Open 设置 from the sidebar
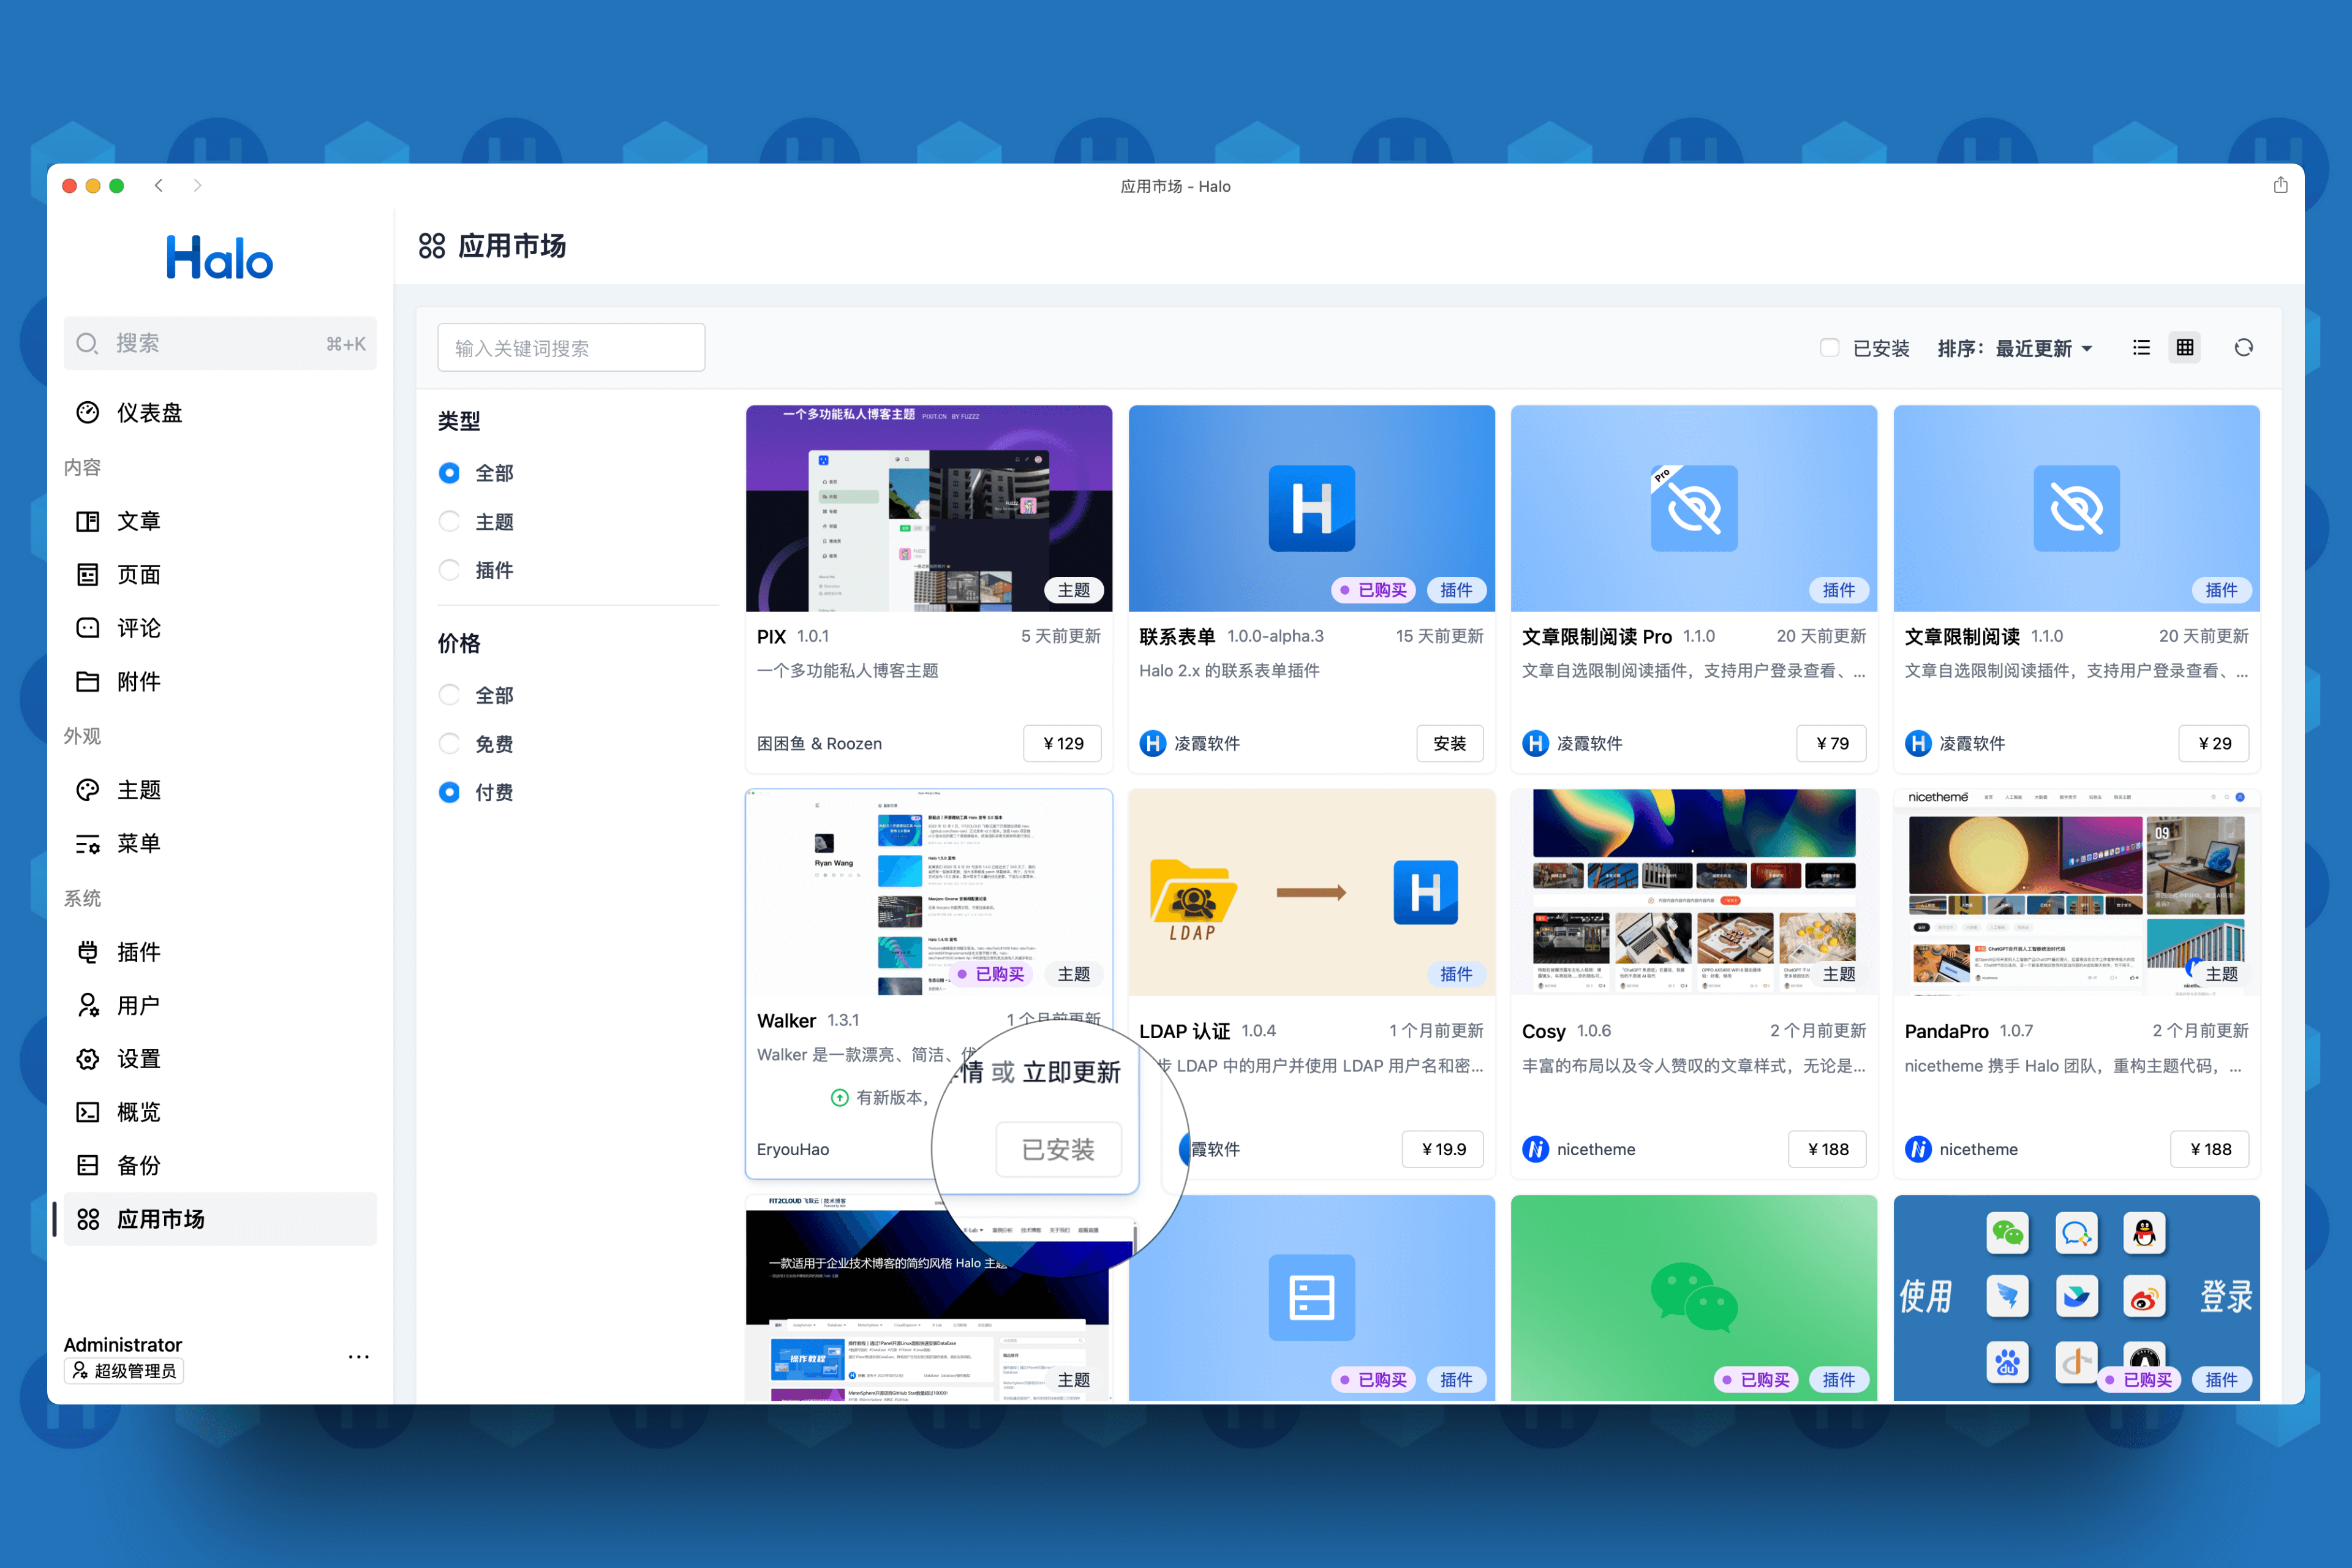 (87, 1058)
